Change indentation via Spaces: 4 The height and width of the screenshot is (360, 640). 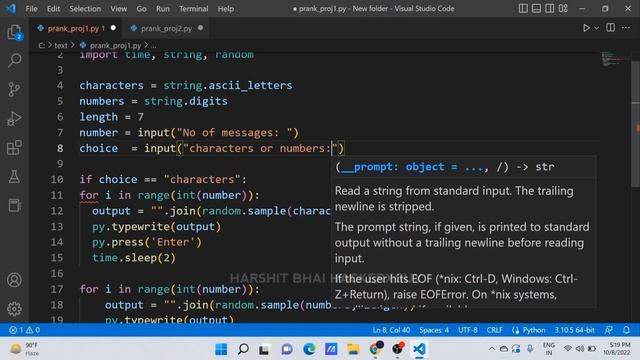pos(434,330)
